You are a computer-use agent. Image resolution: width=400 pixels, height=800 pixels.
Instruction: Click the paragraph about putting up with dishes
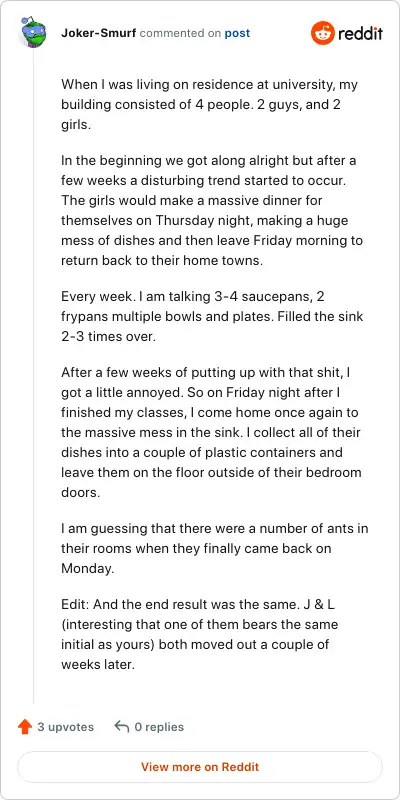click(211, 433)
